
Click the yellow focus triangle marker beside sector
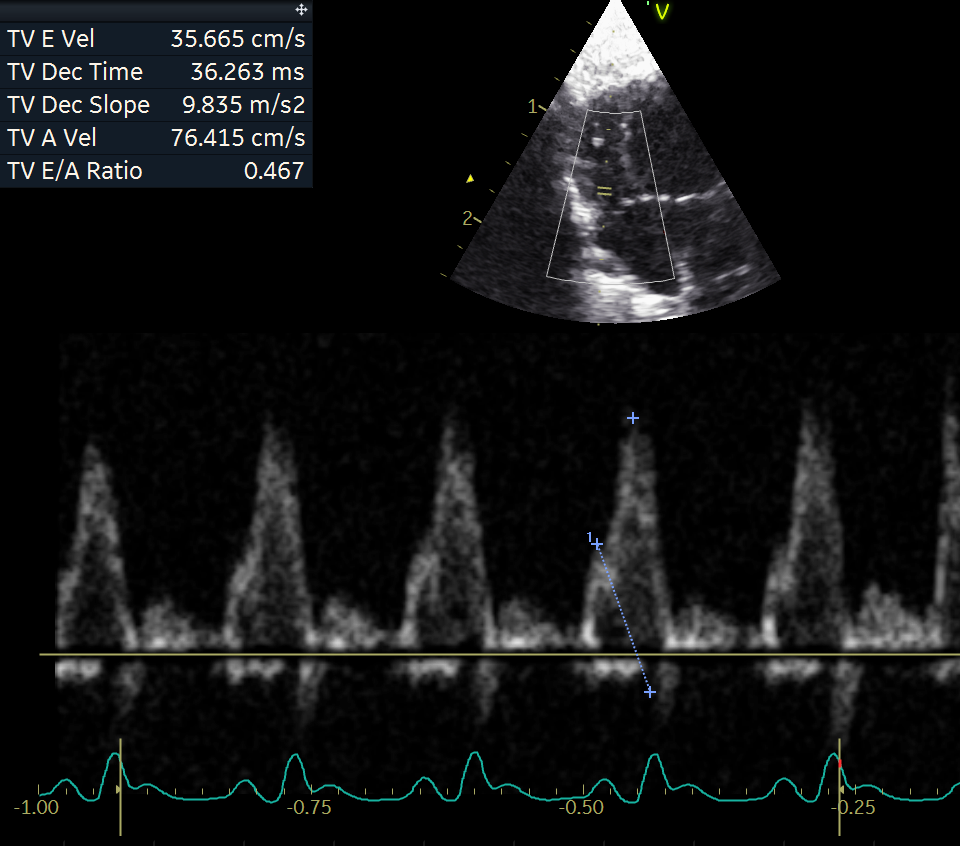point(470,179)
